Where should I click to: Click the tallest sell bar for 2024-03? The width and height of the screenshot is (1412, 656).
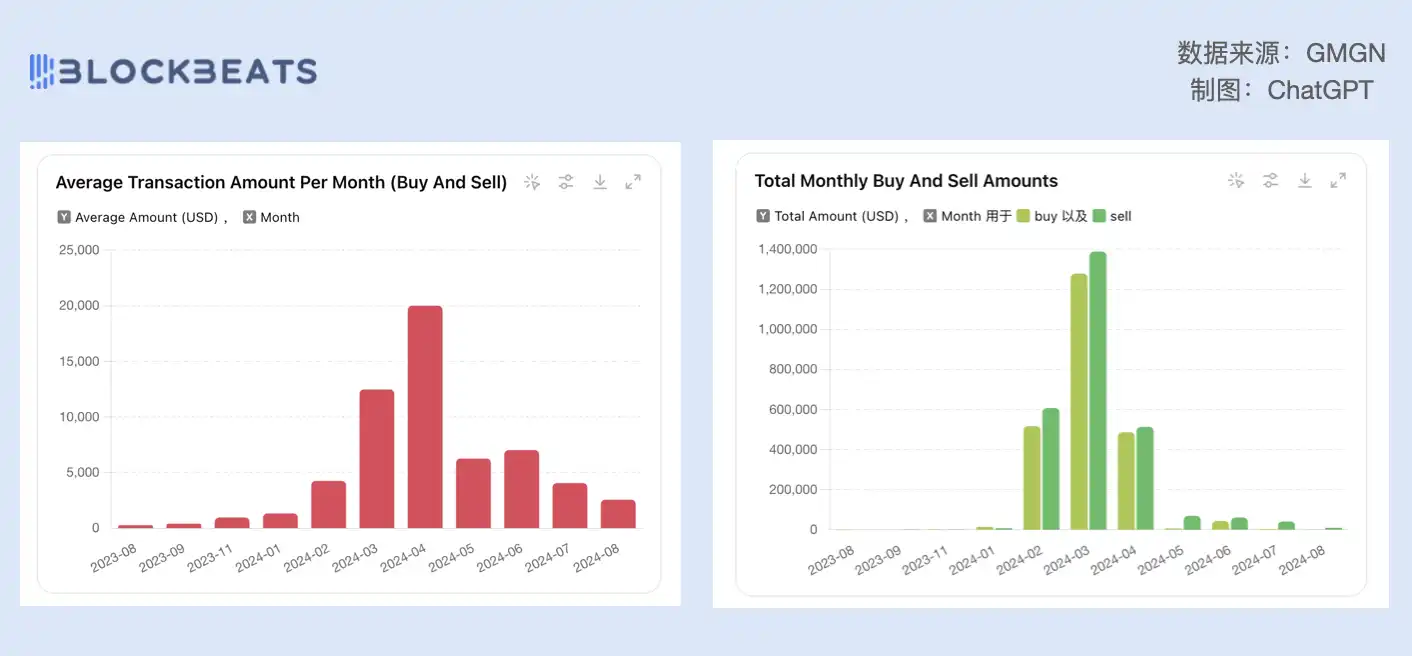tap(1098, 390)
